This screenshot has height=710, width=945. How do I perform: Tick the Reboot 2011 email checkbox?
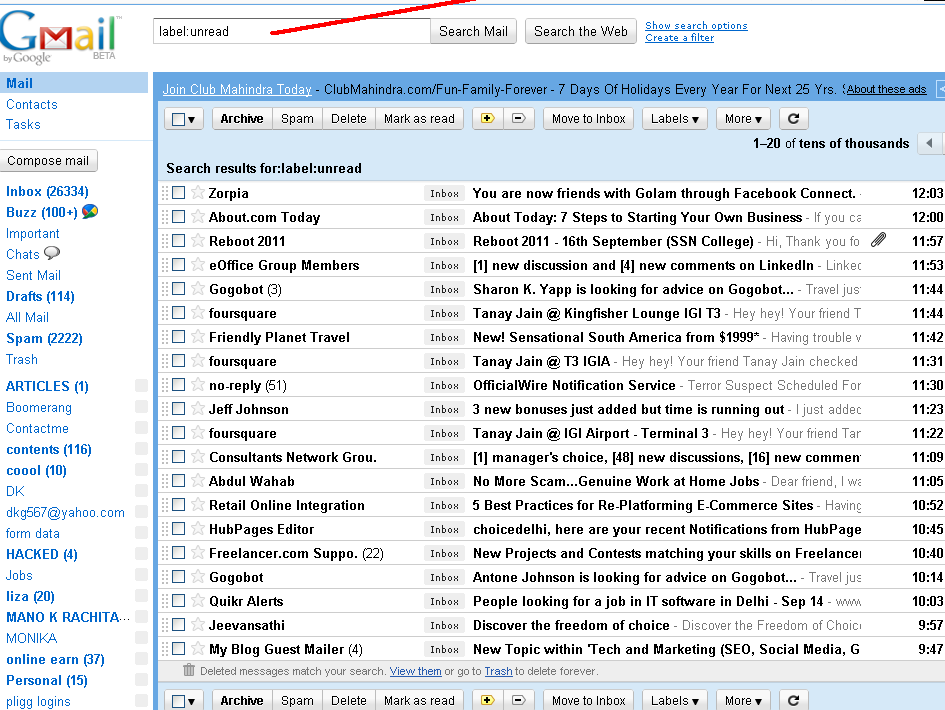pyautogui.click(x=178, y=240)
